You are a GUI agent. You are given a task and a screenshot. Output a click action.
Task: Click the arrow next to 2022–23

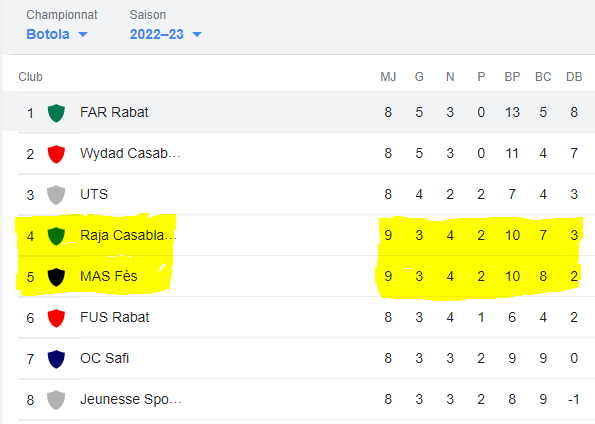point(197,35)
